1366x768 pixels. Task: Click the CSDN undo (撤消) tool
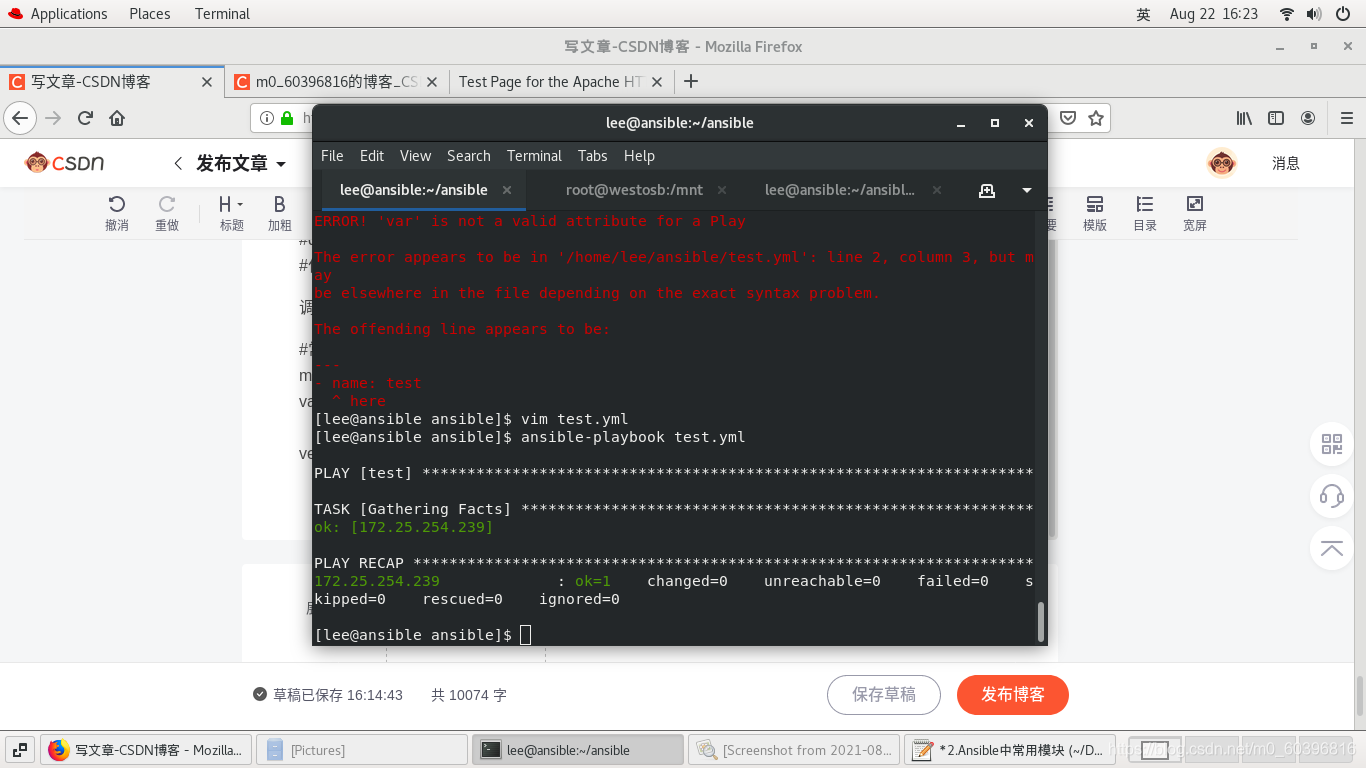click(x=117, y=213)
